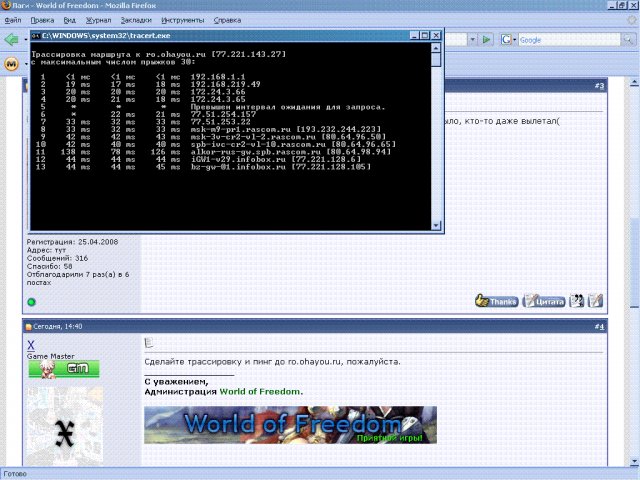Click the page scrollbar down arrow

(x=634, y=462)
